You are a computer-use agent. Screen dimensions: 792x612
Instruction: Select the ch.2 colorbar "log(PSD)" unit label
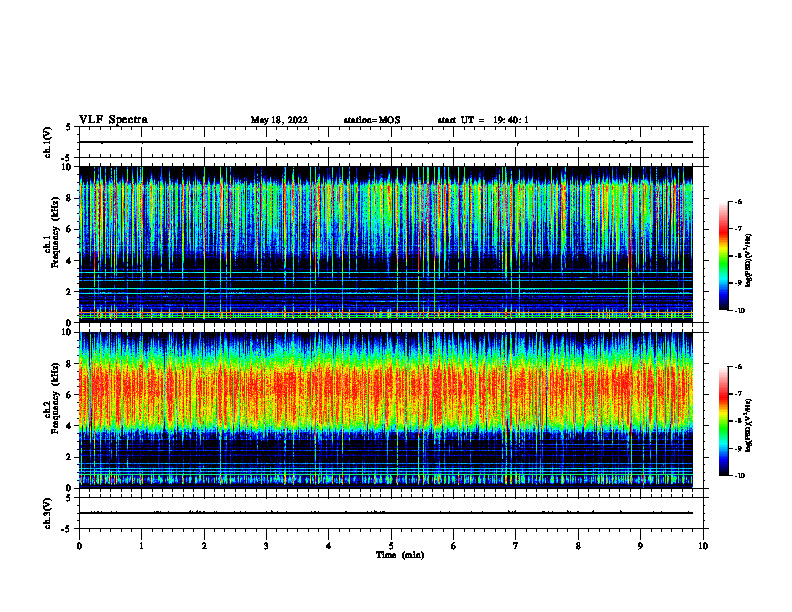(x=749, y=425)
